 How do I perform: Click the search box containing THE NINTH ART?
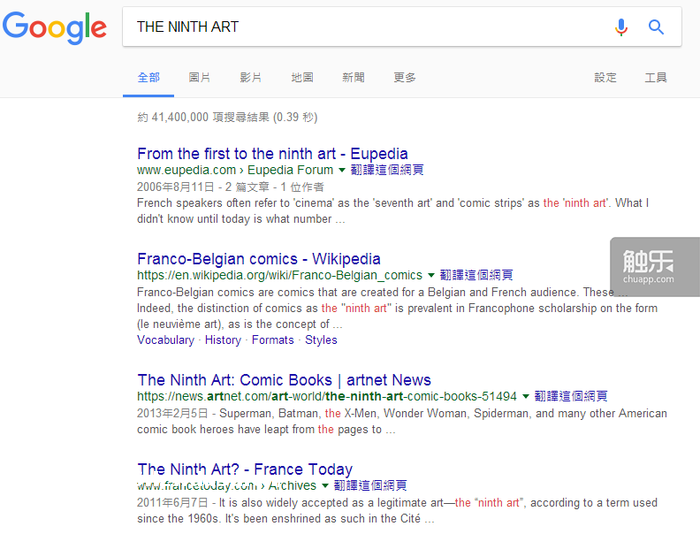click(360, 27)
